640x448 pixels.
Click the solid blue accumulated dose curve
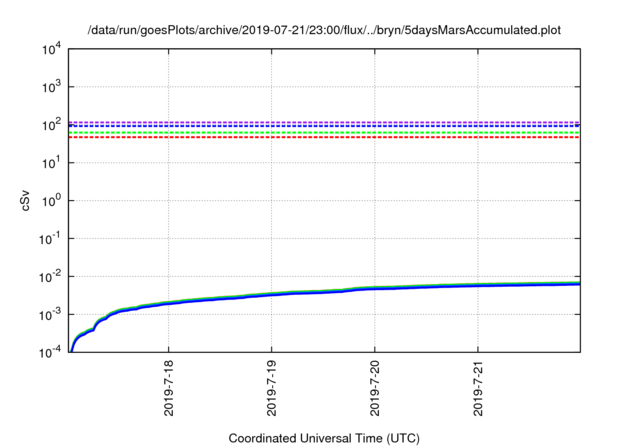click(324, 292)
